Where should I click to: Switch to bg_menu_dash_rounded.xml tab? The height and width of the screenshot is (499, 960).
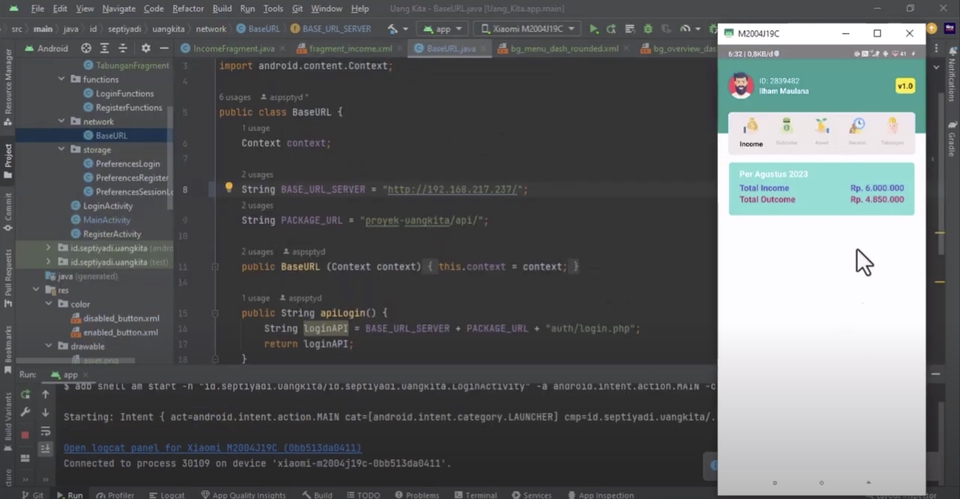coord(564,48)
